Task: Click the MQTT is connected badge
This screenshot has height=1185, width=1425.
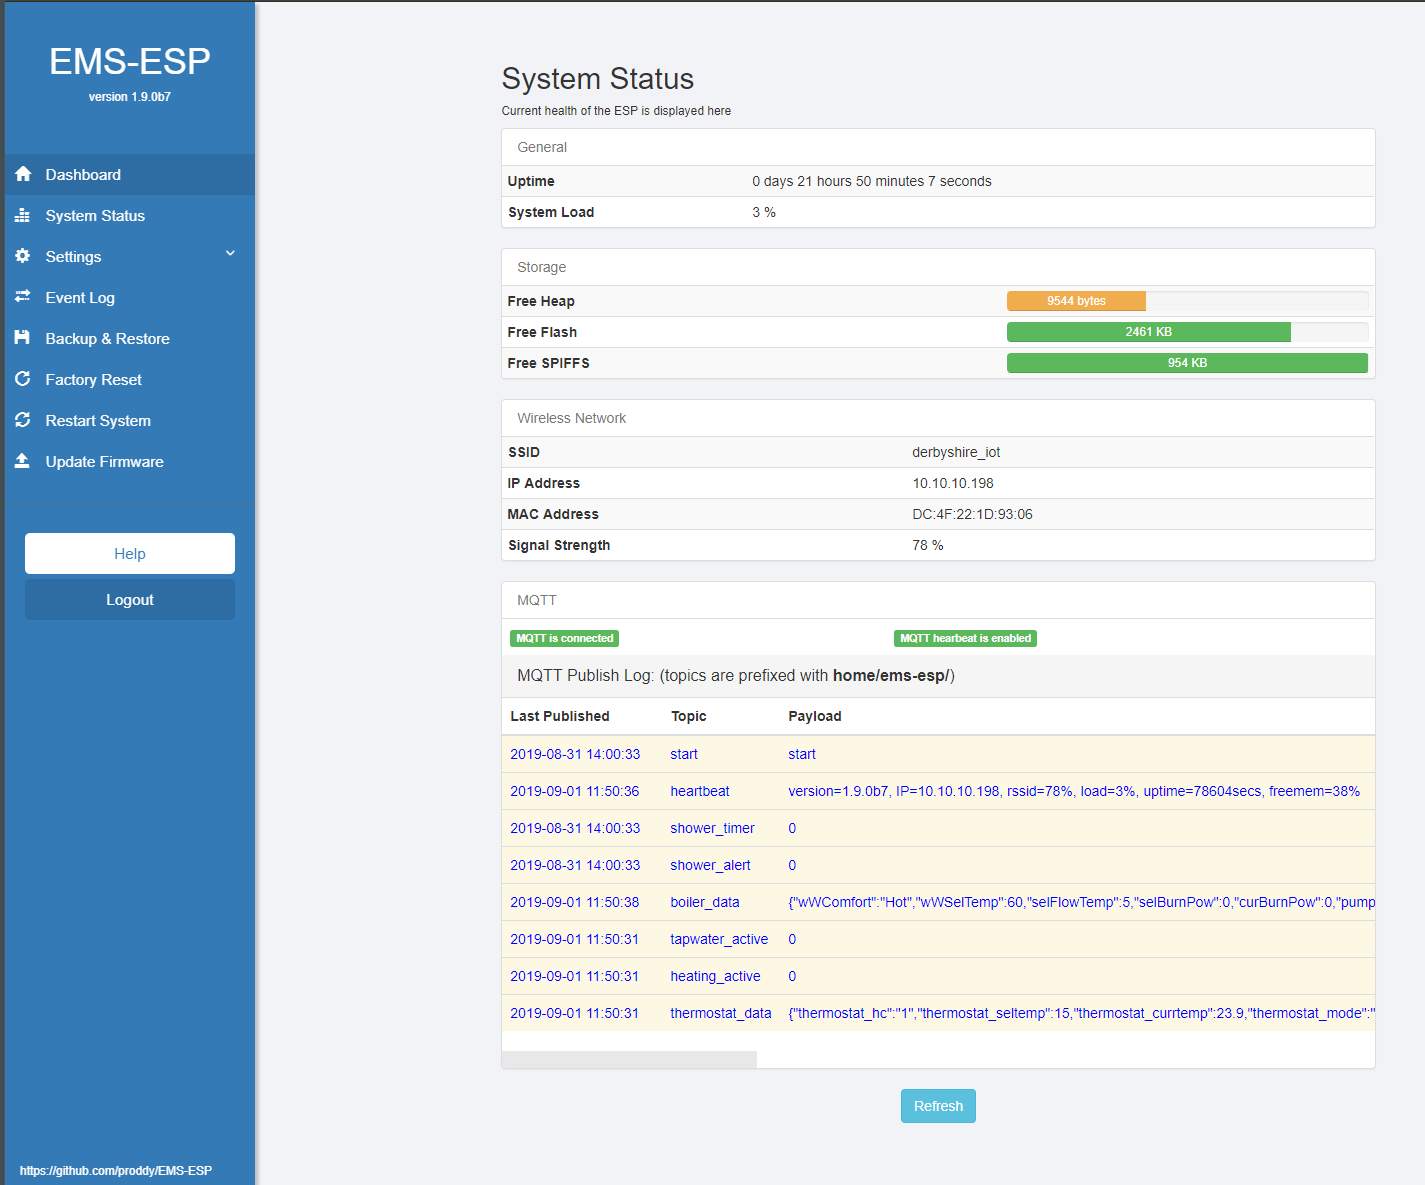Action: coord(564,638)
